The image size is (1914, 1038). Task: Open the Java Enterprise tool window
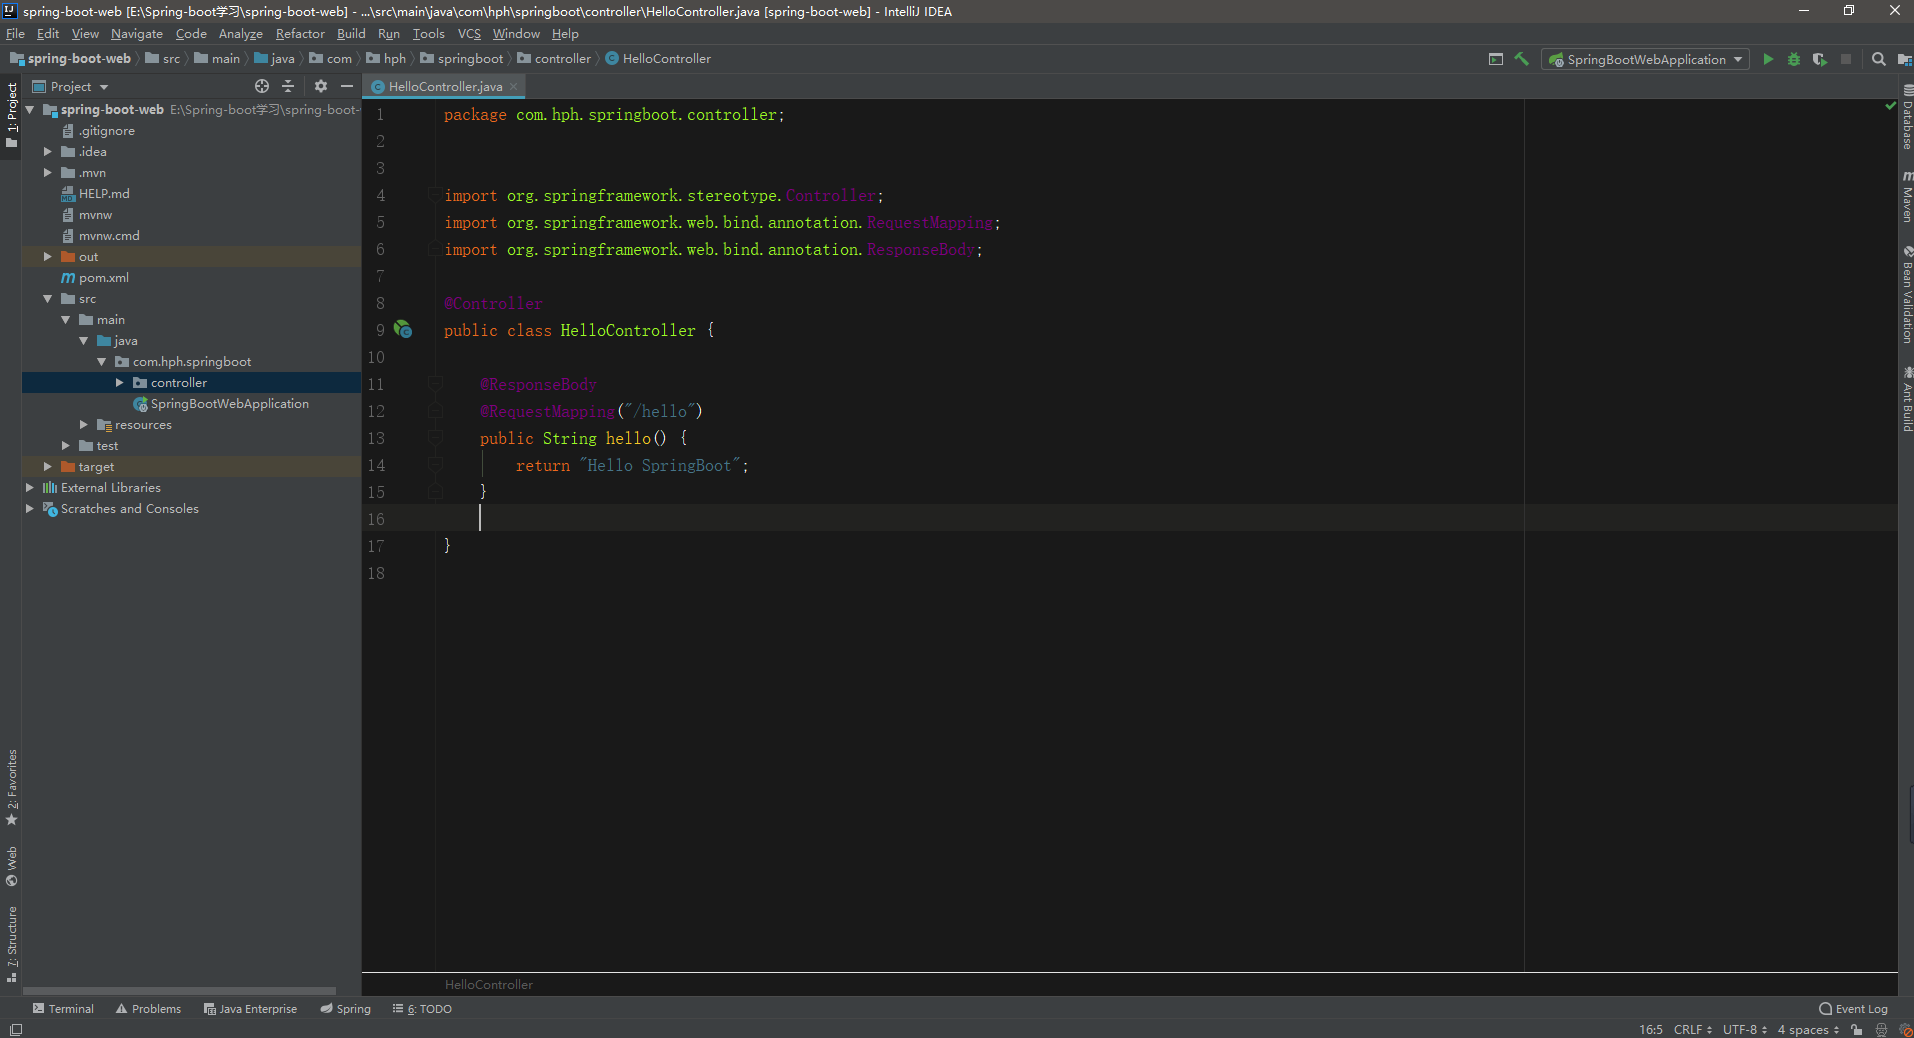[250, 1009]
